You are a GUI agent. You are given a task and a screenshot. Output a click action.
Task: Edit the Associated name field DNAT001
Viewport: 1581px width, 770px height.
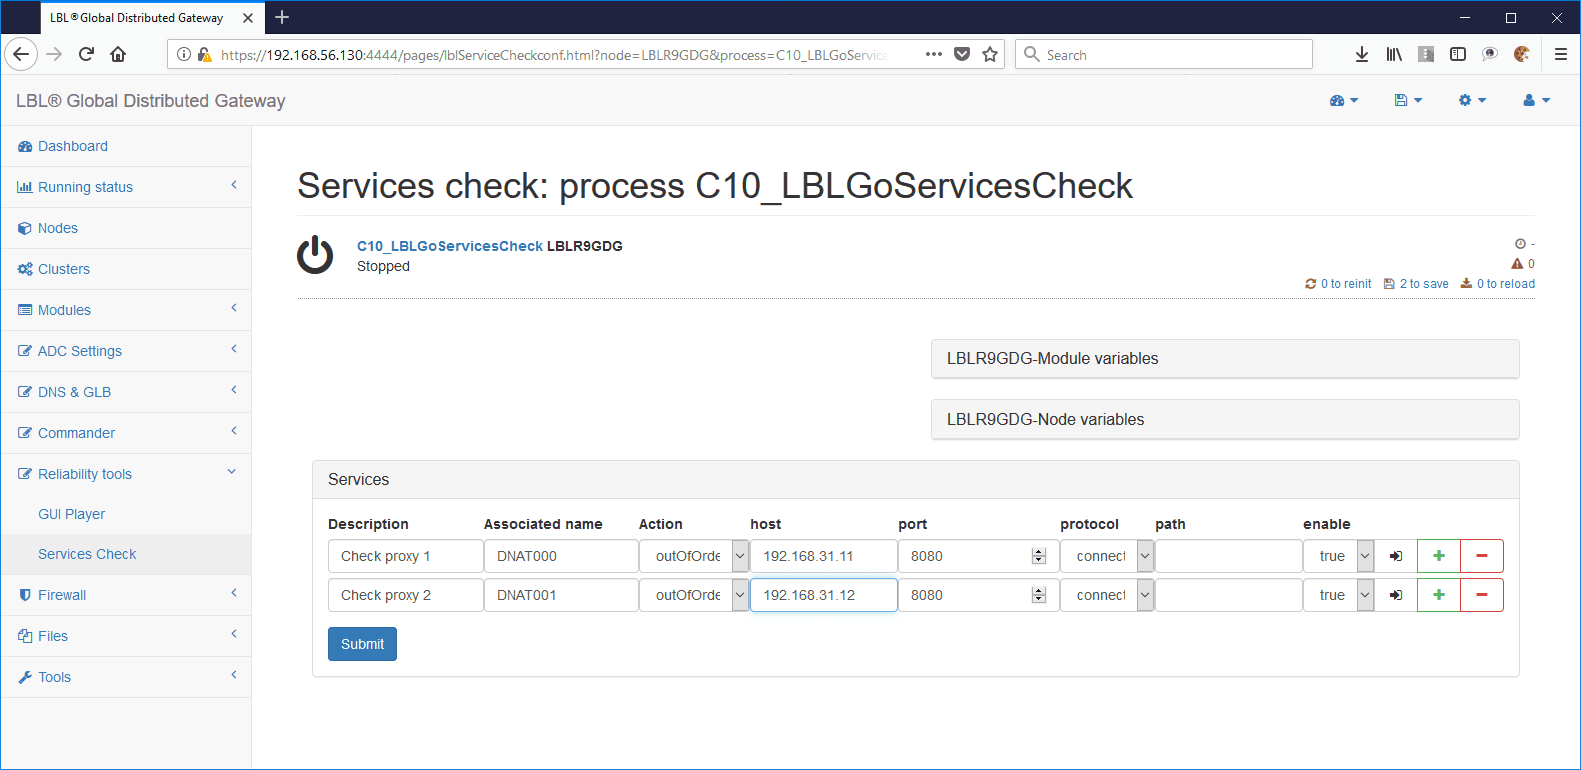point(561,595)
